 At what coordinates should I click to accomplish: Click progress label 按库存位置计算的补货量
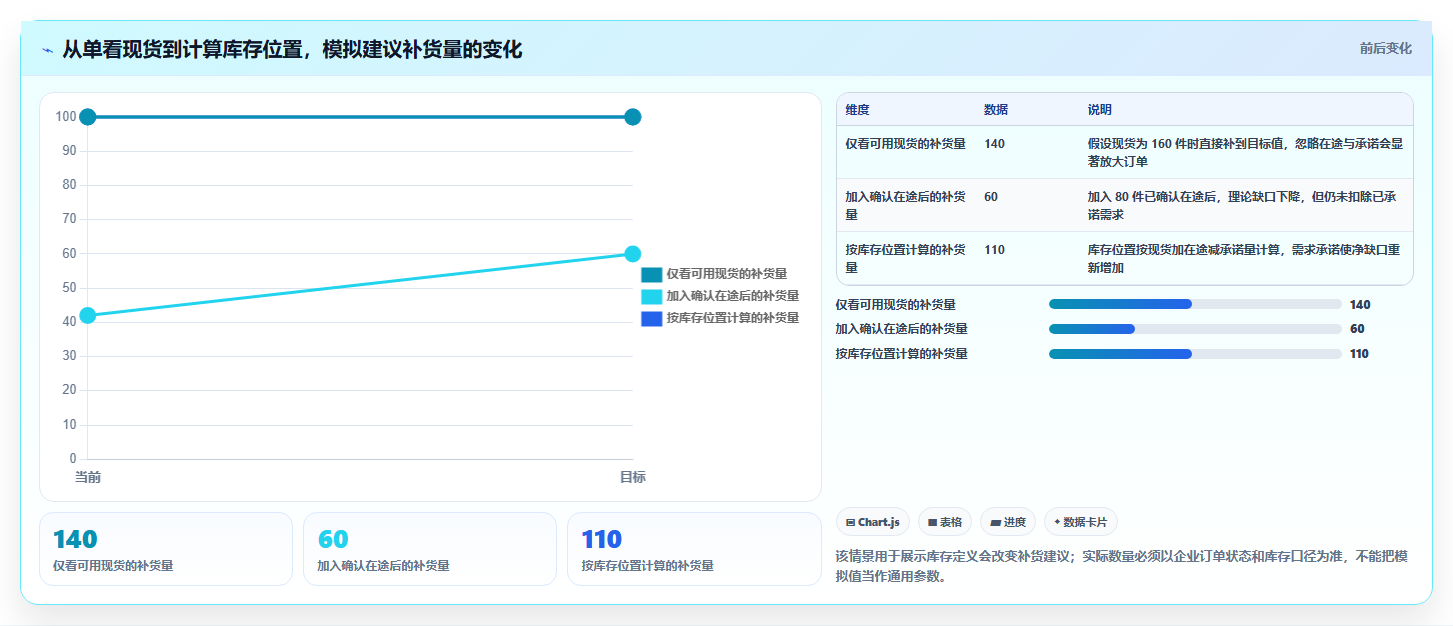coord(901,354)
